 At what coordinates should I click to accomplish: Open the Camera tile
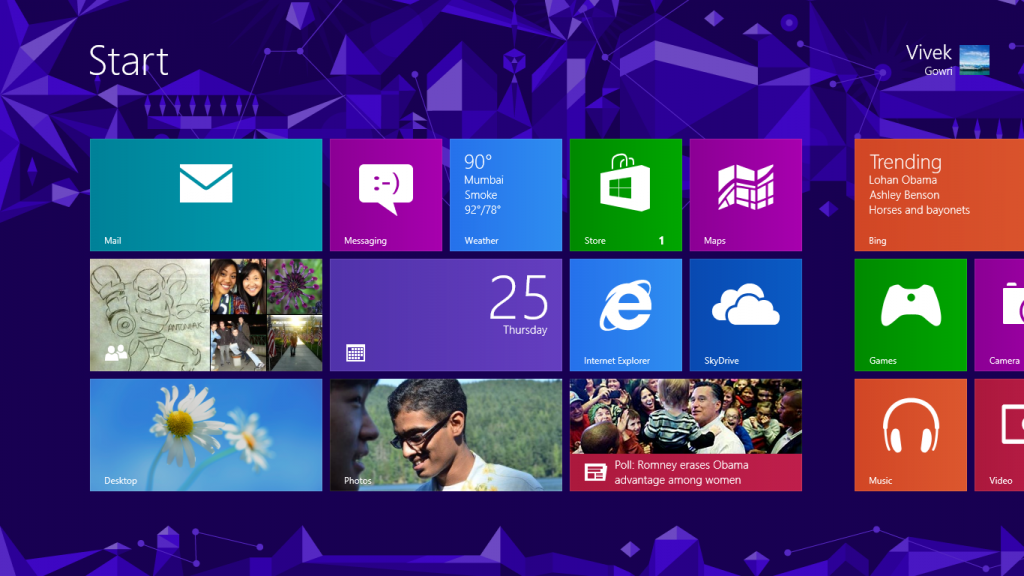tap(999, 315)
